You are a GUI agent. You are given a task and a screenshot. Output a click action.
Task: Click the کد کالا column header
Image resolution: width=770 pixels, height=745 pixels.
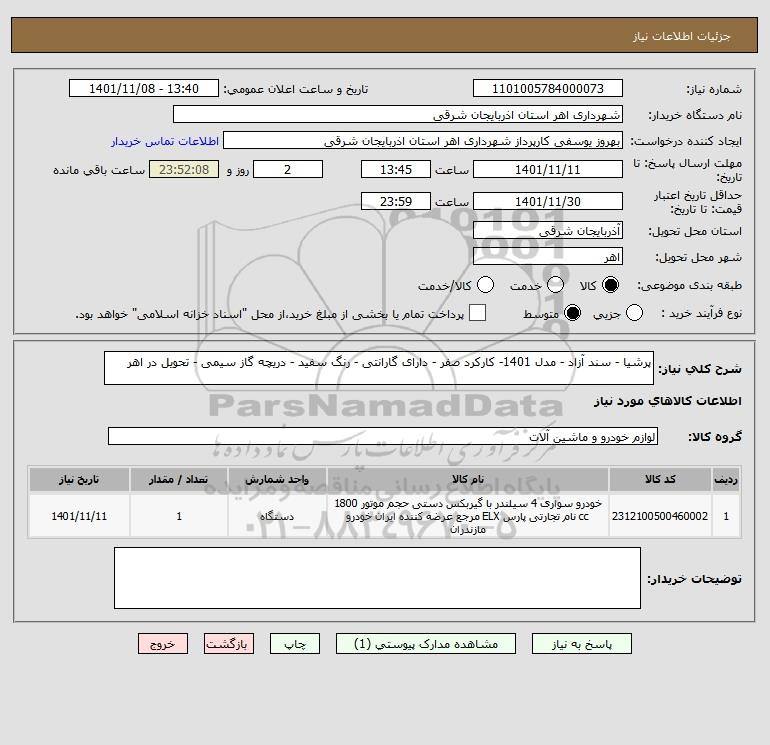coord(660,480)
